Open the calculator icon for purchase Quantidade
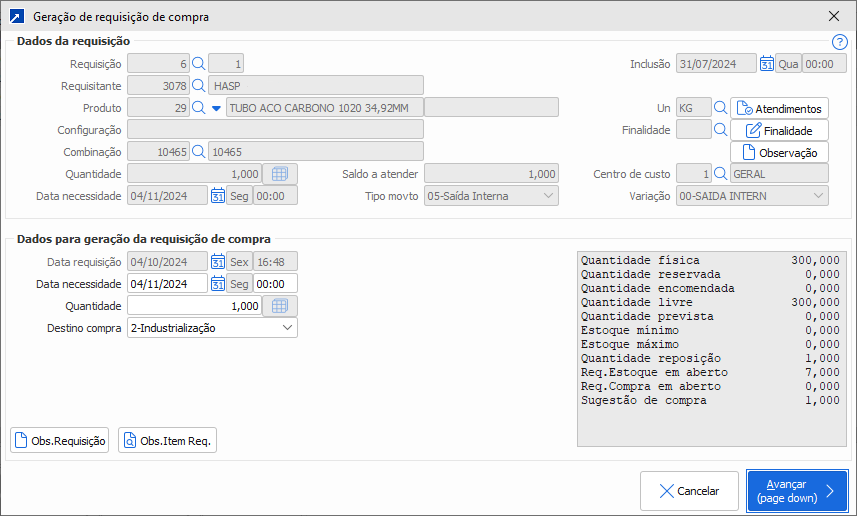This screenshot has height=516, width=857. [x=280, y=306]
